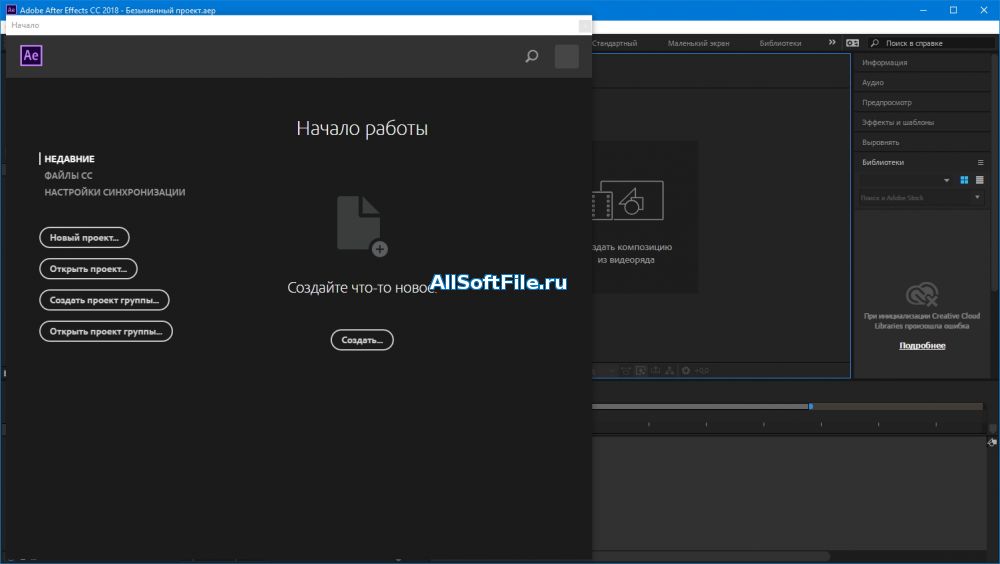Click the workspace sync settings icon

(x=852, y=43)
